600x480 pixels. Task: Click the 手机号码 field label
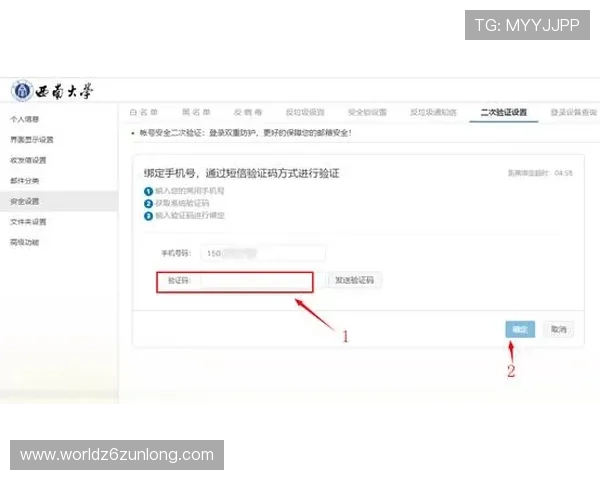point(176,253)
